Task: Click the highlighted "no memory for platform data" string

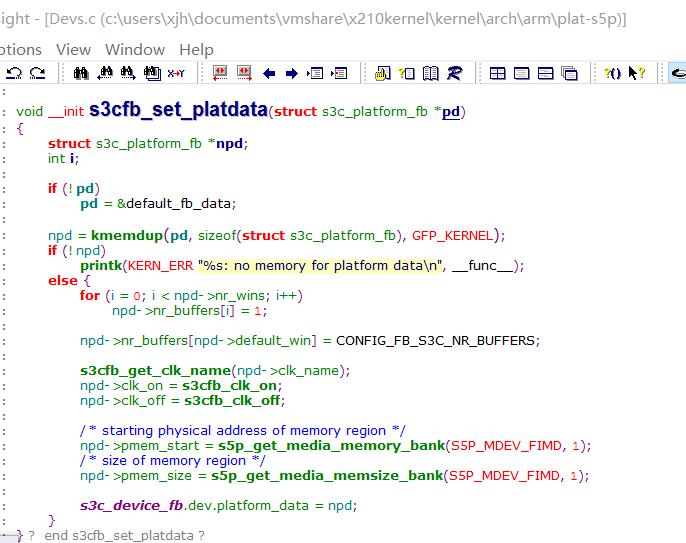Action: click(x=320, y=266)
